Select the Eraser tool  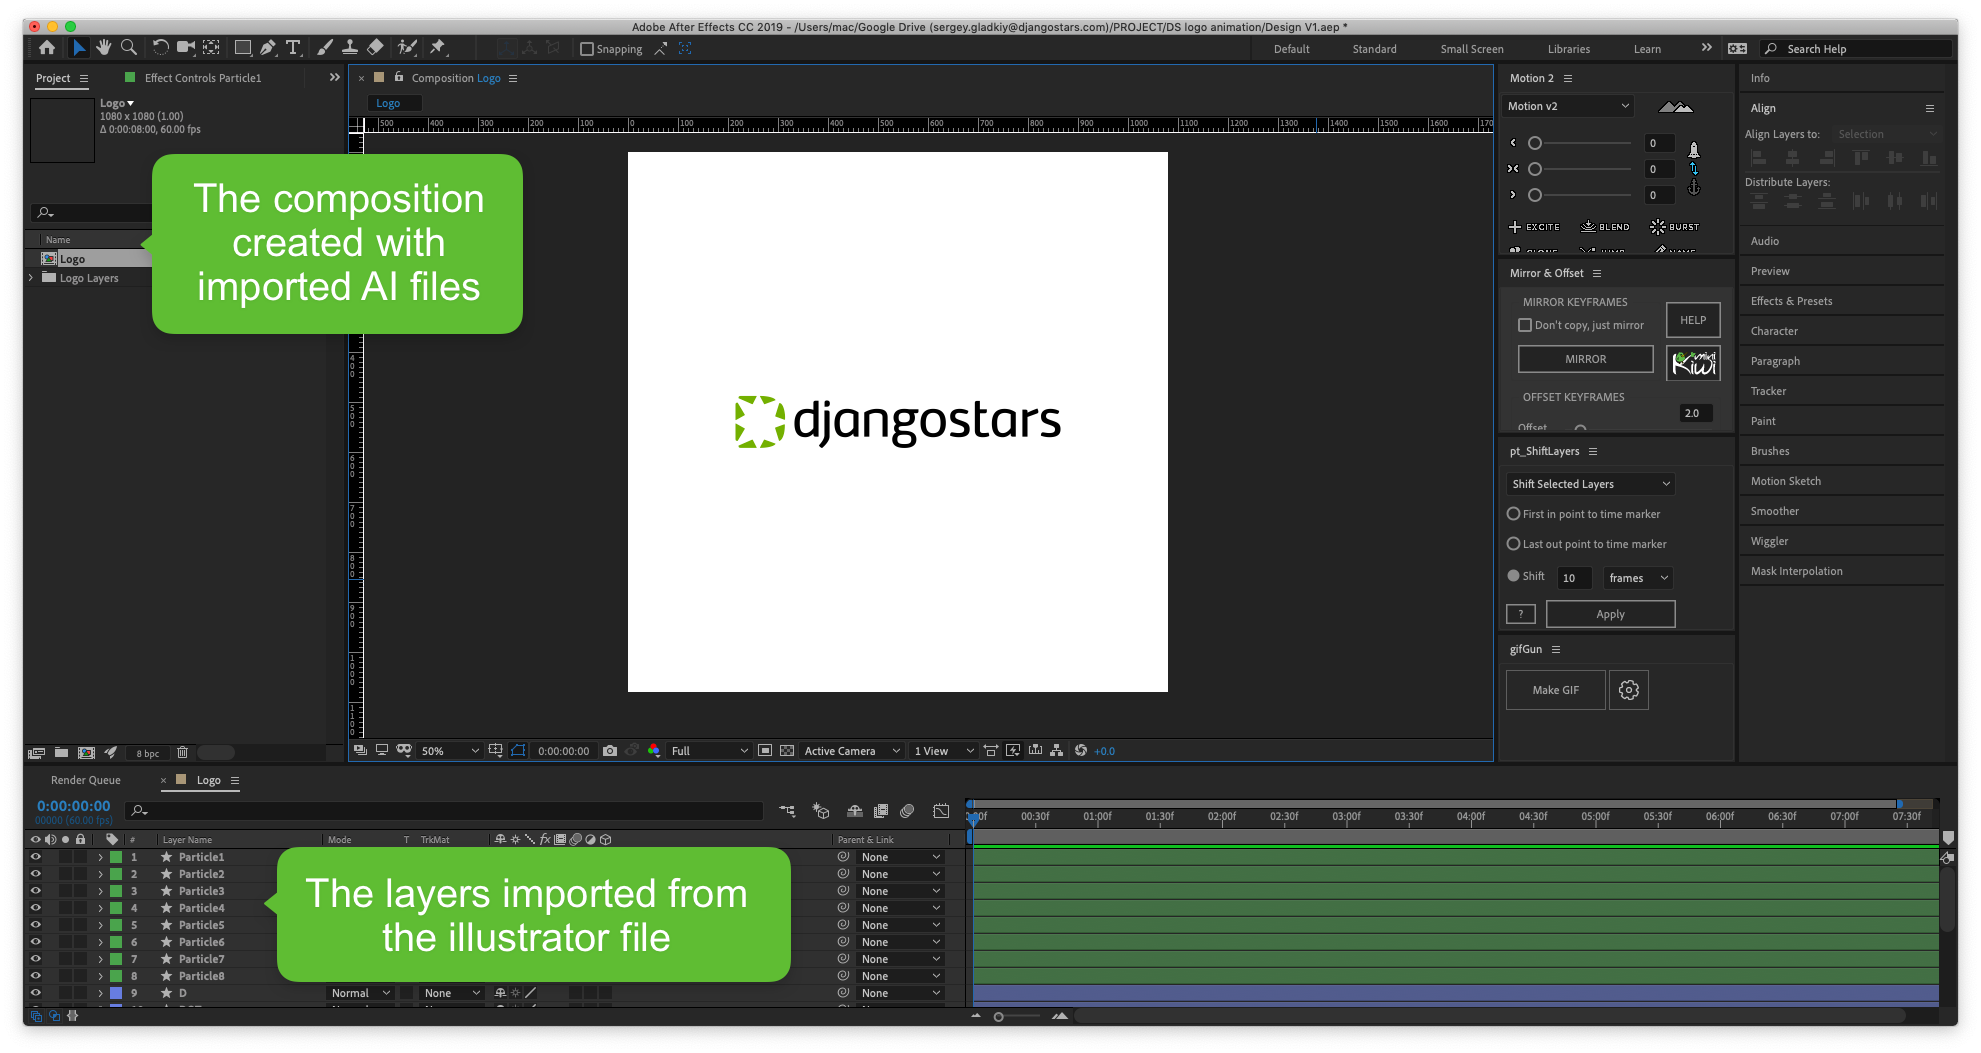click(376, 47)
